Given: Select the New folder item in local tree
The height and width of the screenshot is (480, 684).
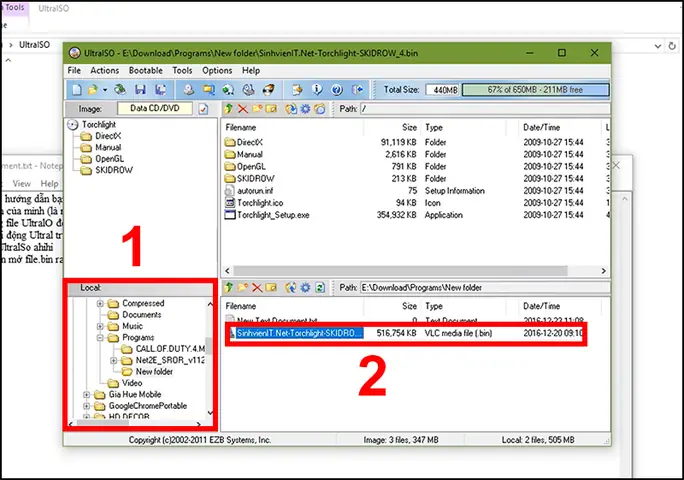Looking at the screenshot, I should (x=154, y=372).
